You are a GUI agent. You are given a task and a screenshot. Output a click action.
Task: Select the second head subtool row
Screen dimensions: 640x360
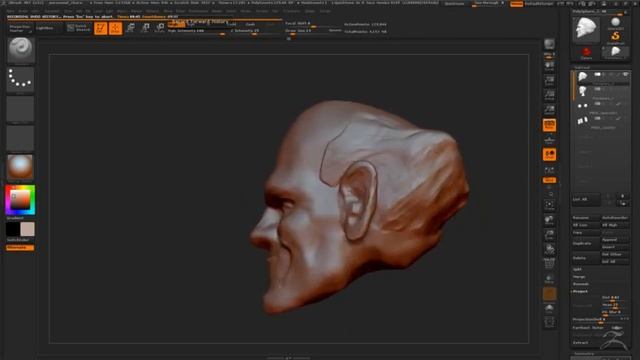603,93
